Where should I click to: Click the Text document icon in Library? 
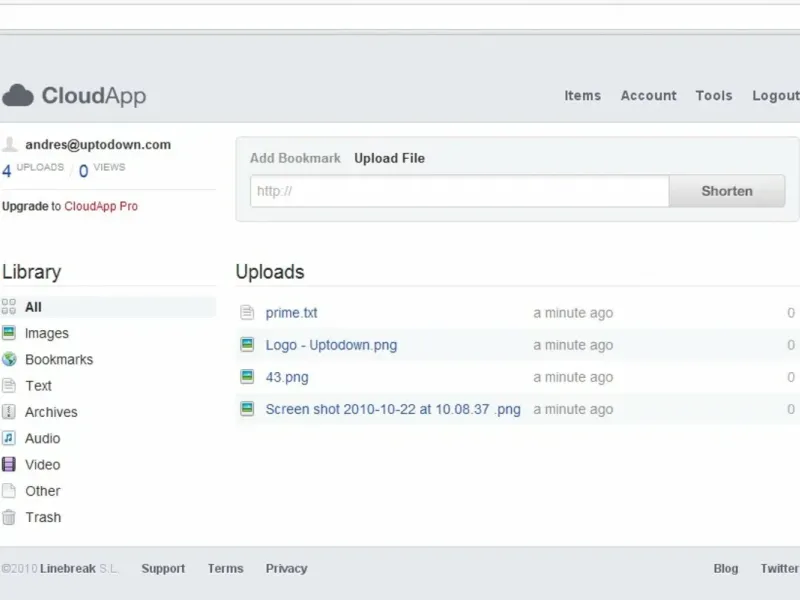pos(9,385)
